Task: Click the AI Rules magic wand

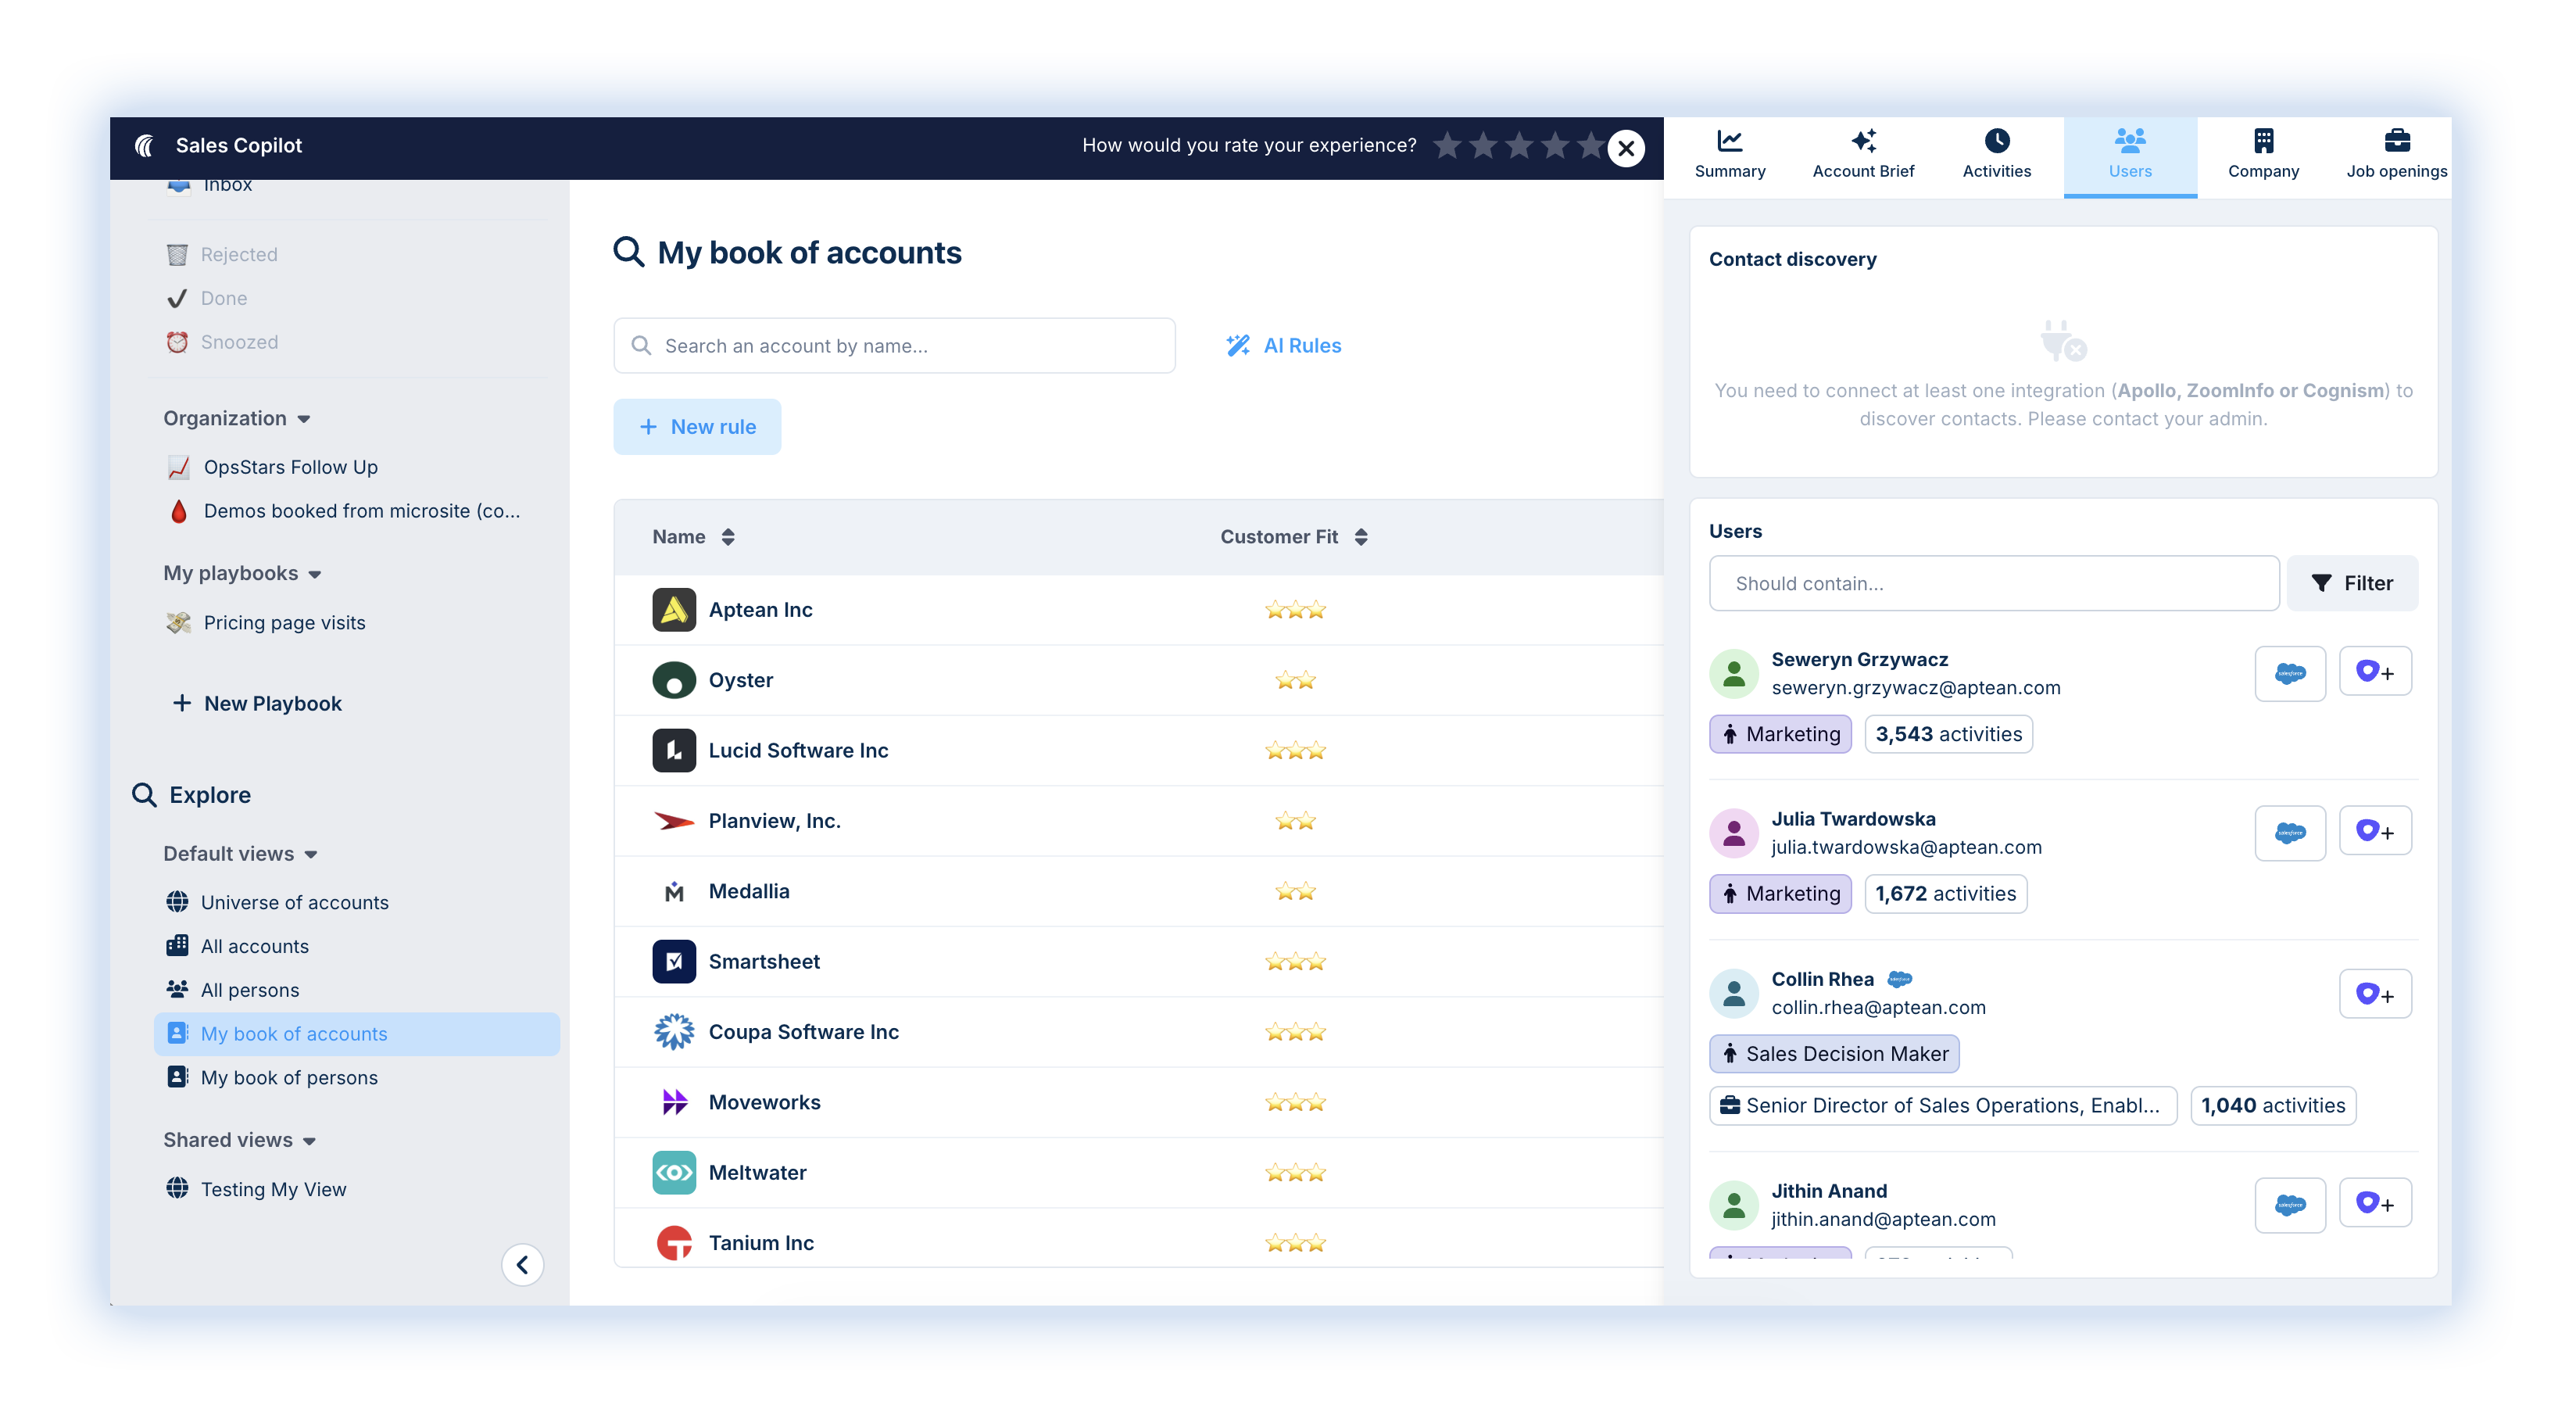Action: [x=1238, y=345]
